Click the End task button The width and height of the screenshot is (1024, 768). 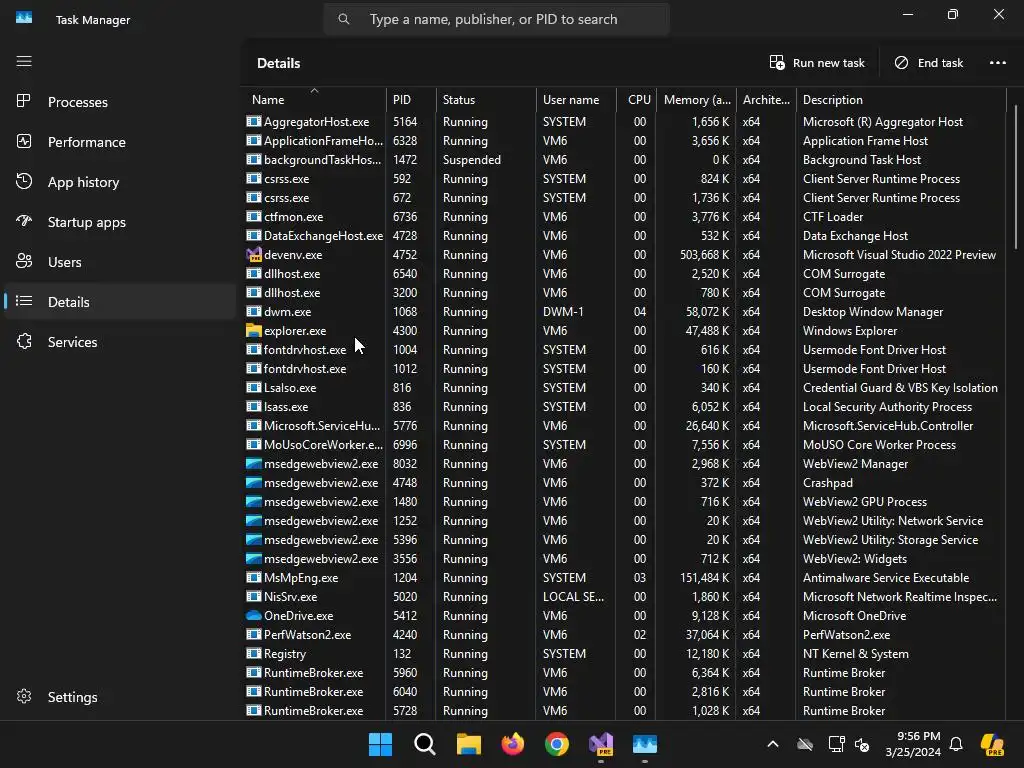tap(929, 63)
